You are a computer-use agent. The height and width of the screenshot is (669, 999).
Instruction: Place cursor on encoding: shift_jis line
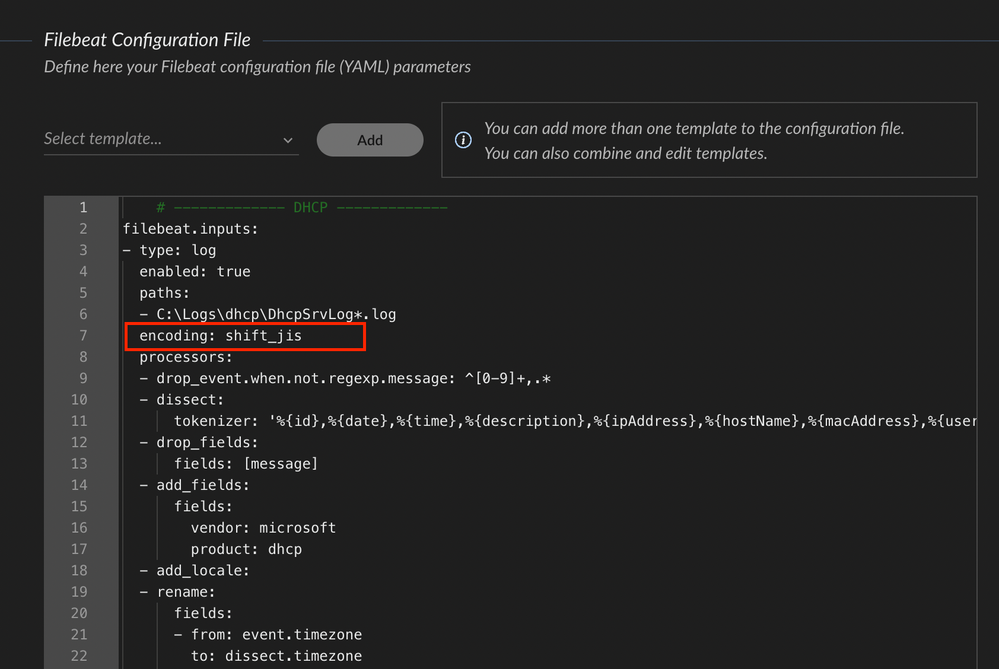point(220,336)
